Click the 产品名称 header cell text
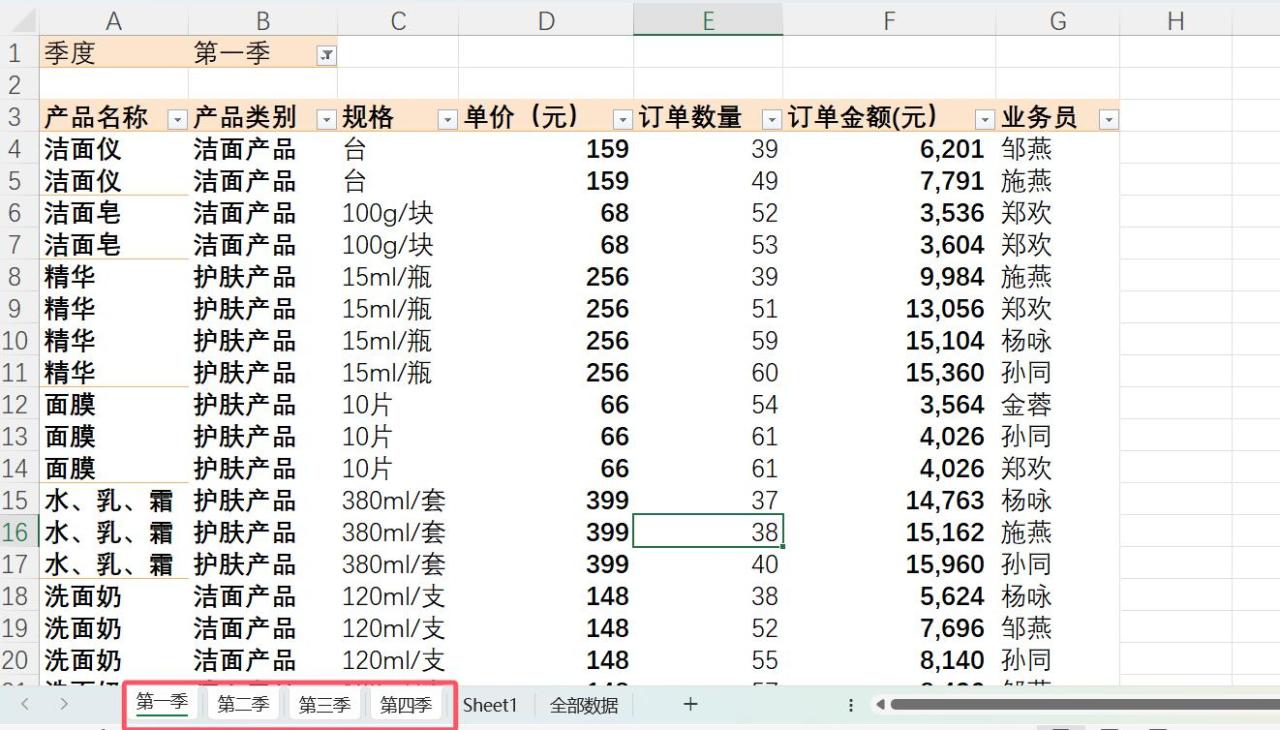Viewport: 1280px width, 730px height. coord(95,117)
